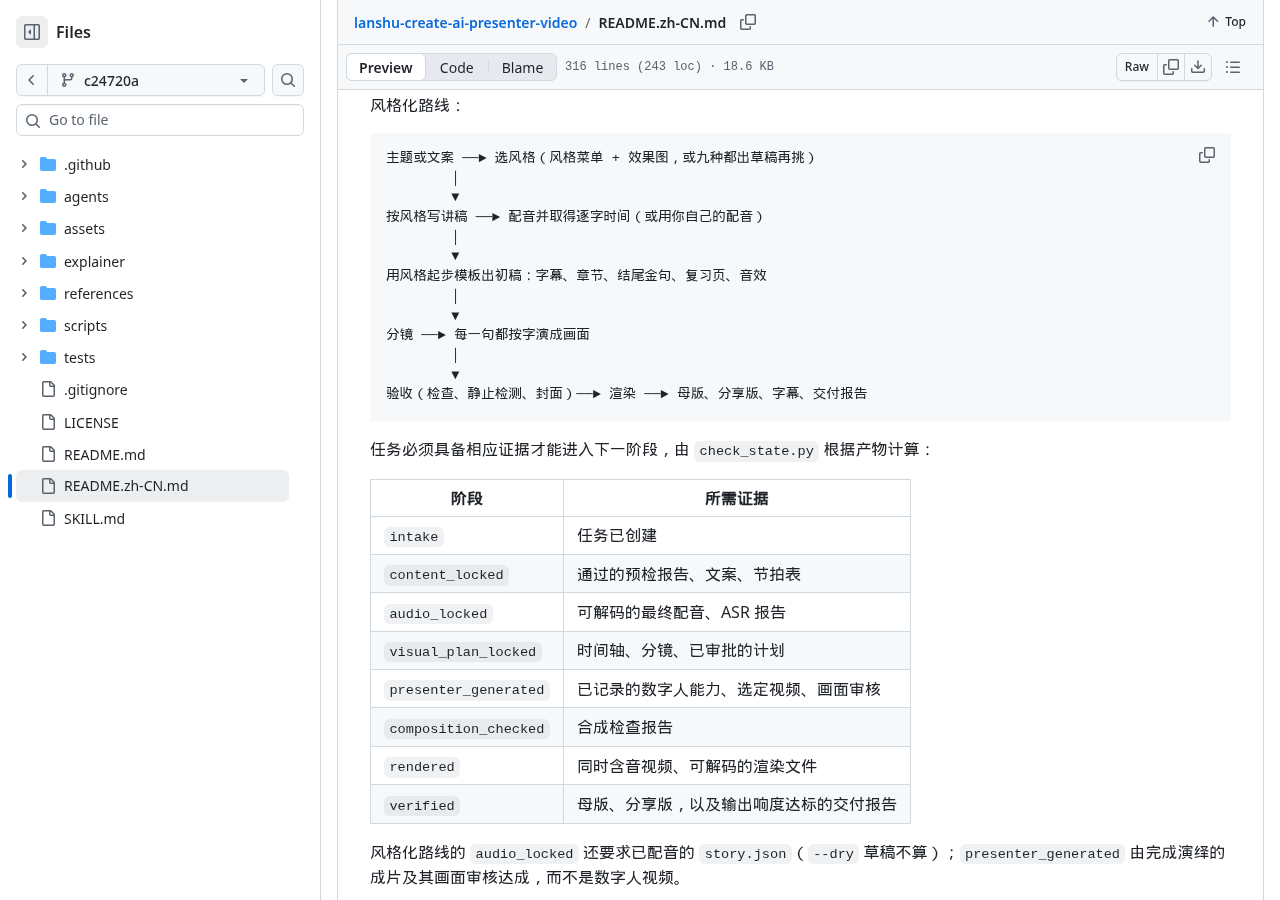Image resolution: width=1280 pixels, height=900 pixels.
Task: Collapse the Files side panel
Action: click(32, 32)
